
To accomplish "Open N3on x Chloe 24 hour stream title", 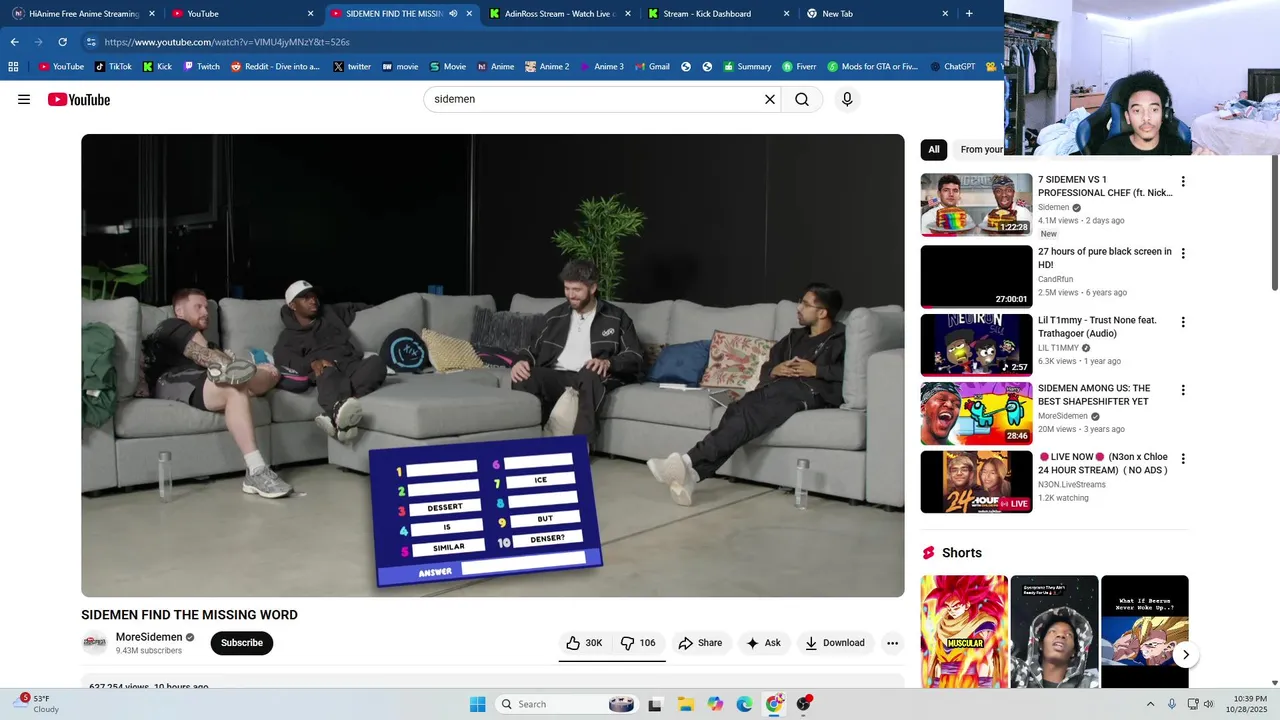I will coord(1103,463).
